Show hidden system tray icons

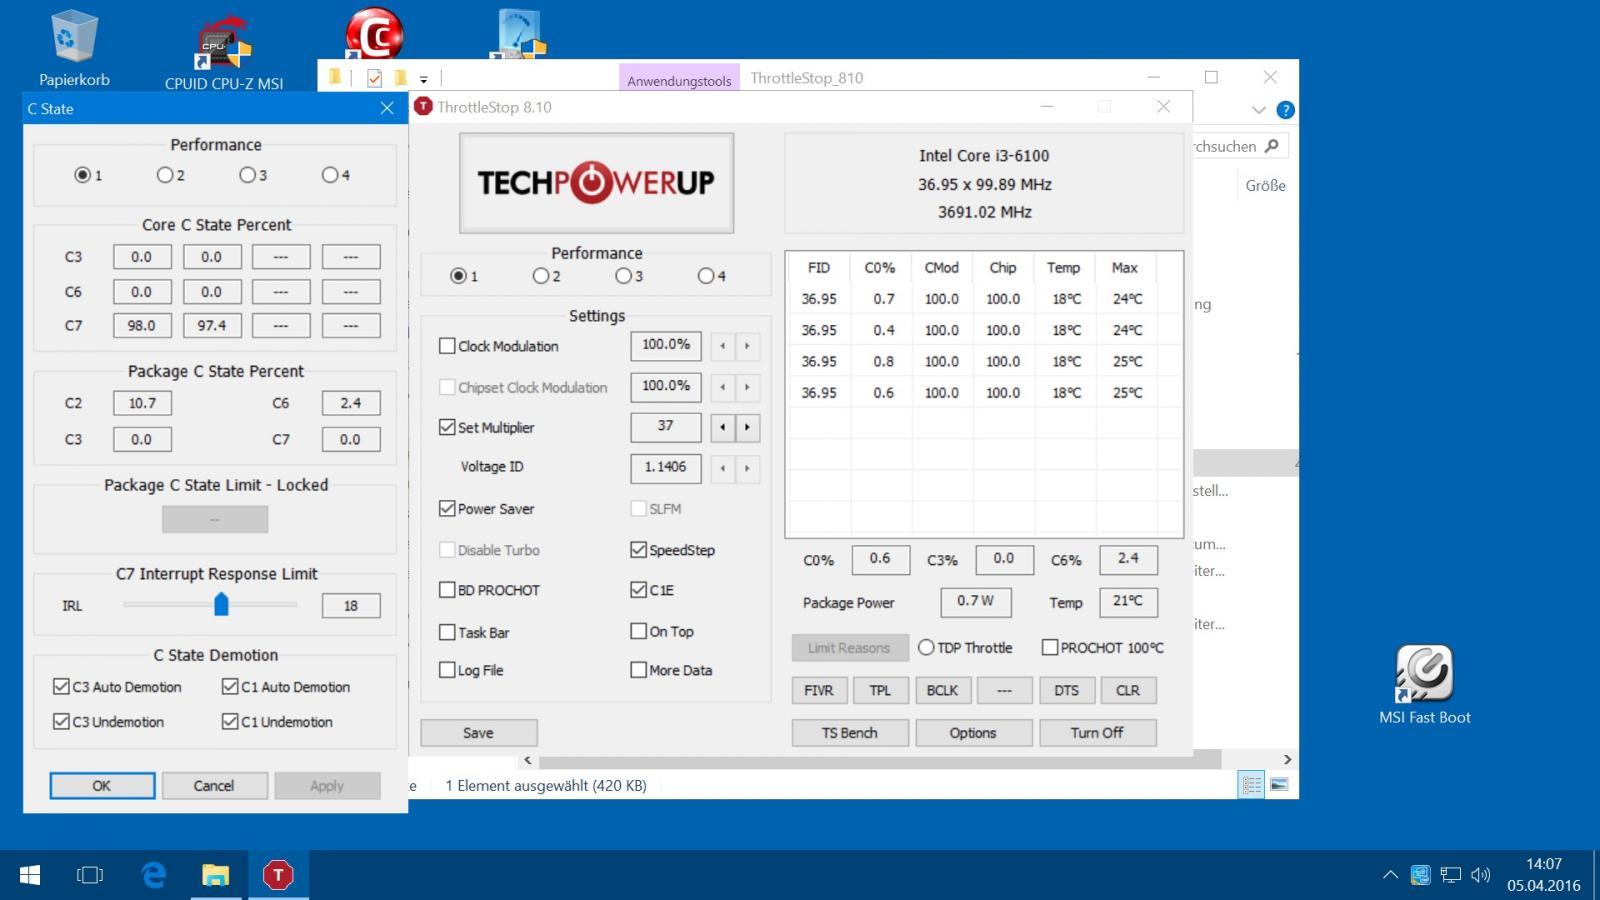(x=1390, y=875)
